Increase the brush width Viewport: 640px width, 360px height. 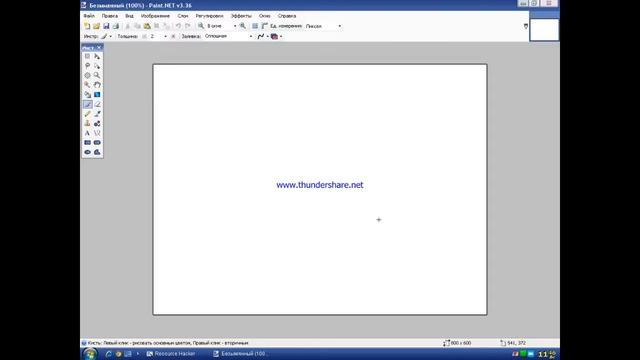point(173,36)
